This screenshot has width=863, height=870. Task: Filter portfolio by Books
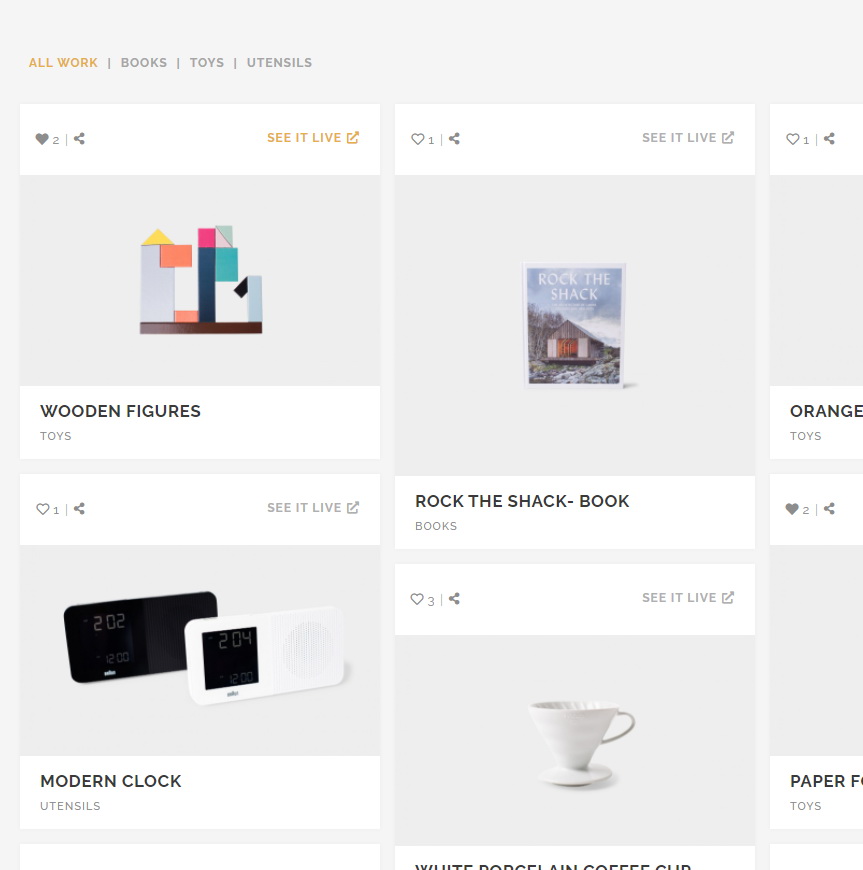pyautogui.click(x=144, y=63)
